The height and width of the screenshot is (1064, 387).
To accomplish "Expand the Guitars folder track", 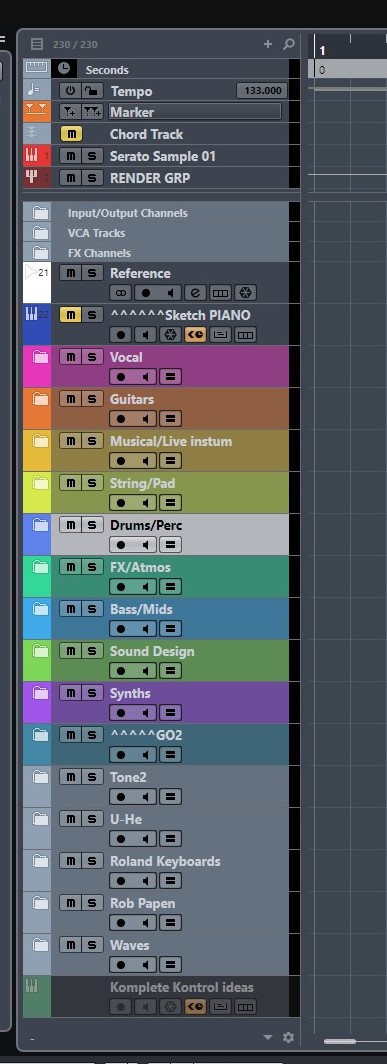I will 41,399.
